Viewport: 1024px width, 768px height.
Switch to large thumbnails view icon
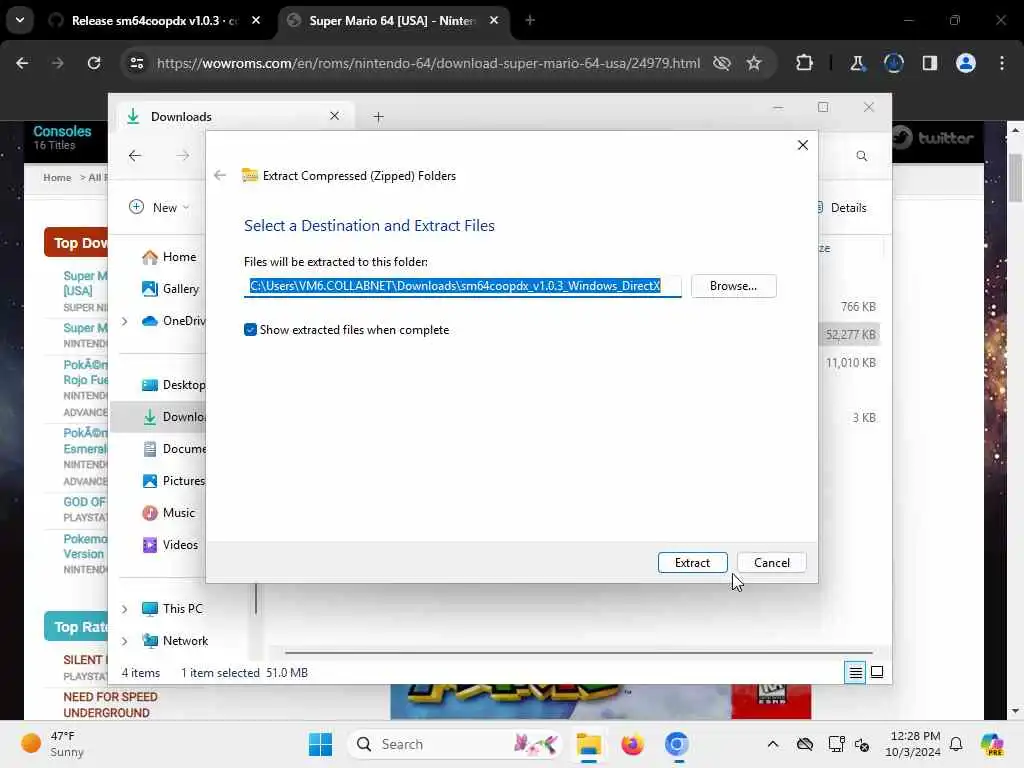point(877,672)
